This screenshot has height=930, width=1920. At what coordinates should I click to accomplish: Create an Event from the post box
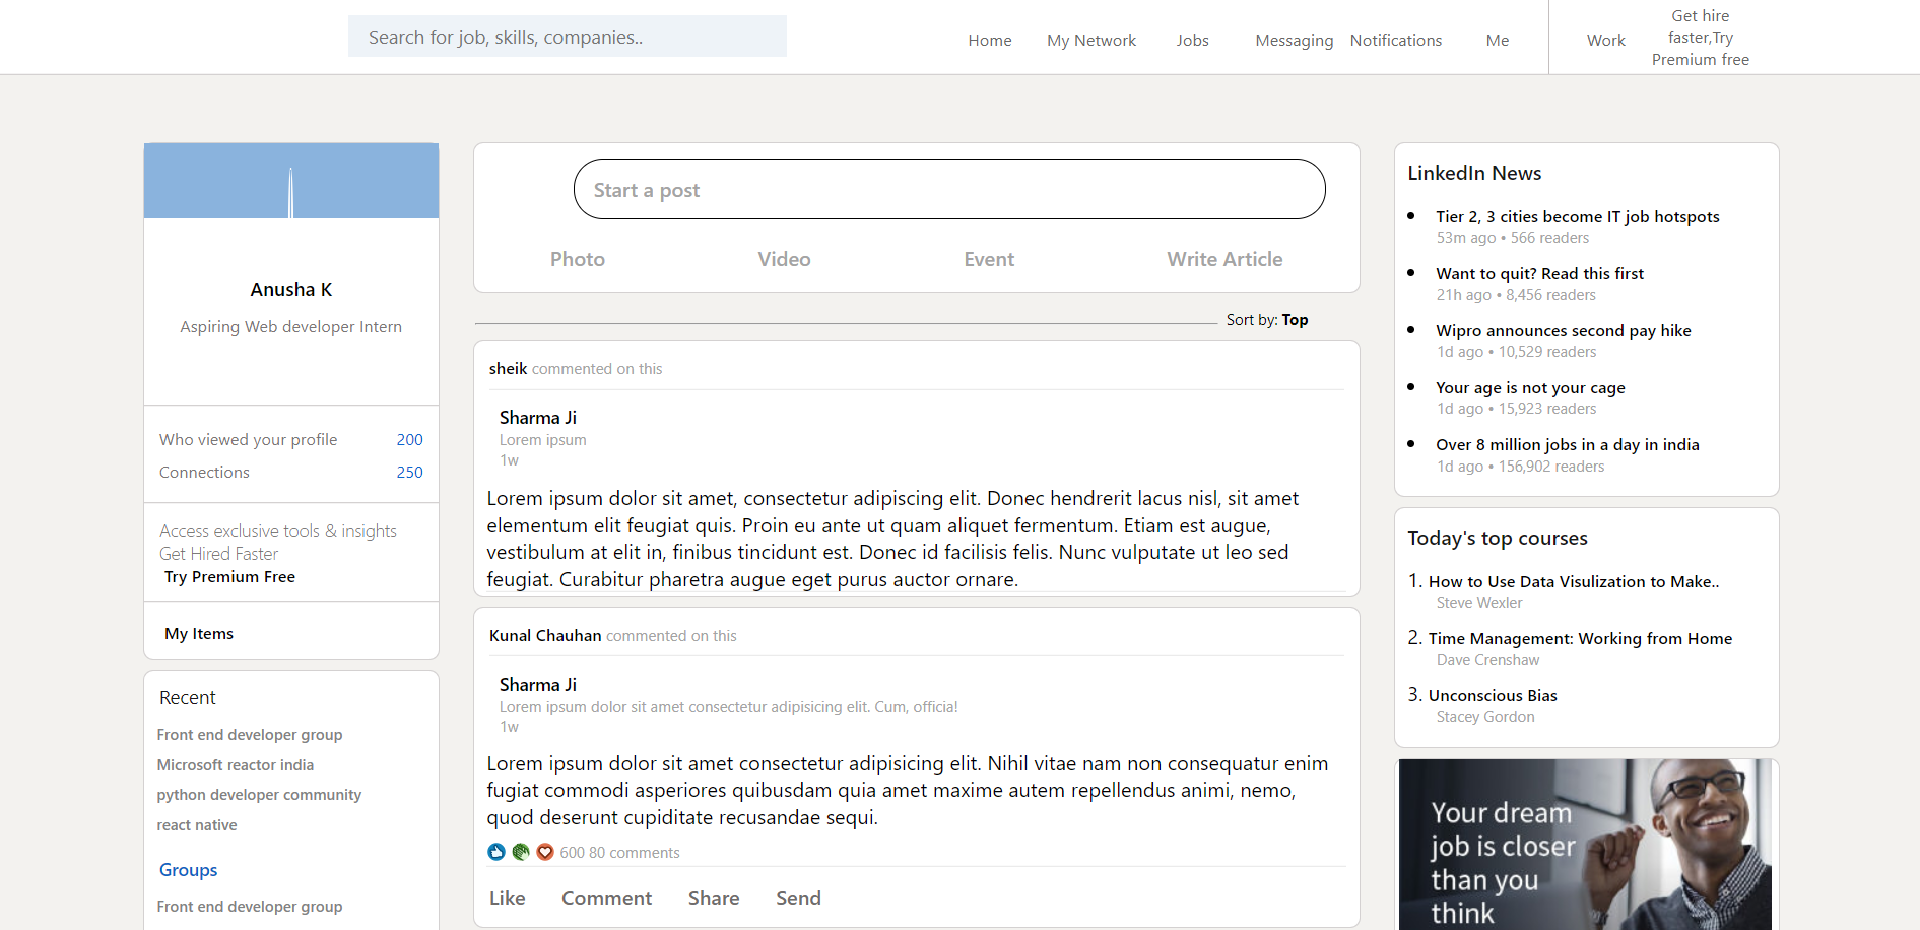988,259
